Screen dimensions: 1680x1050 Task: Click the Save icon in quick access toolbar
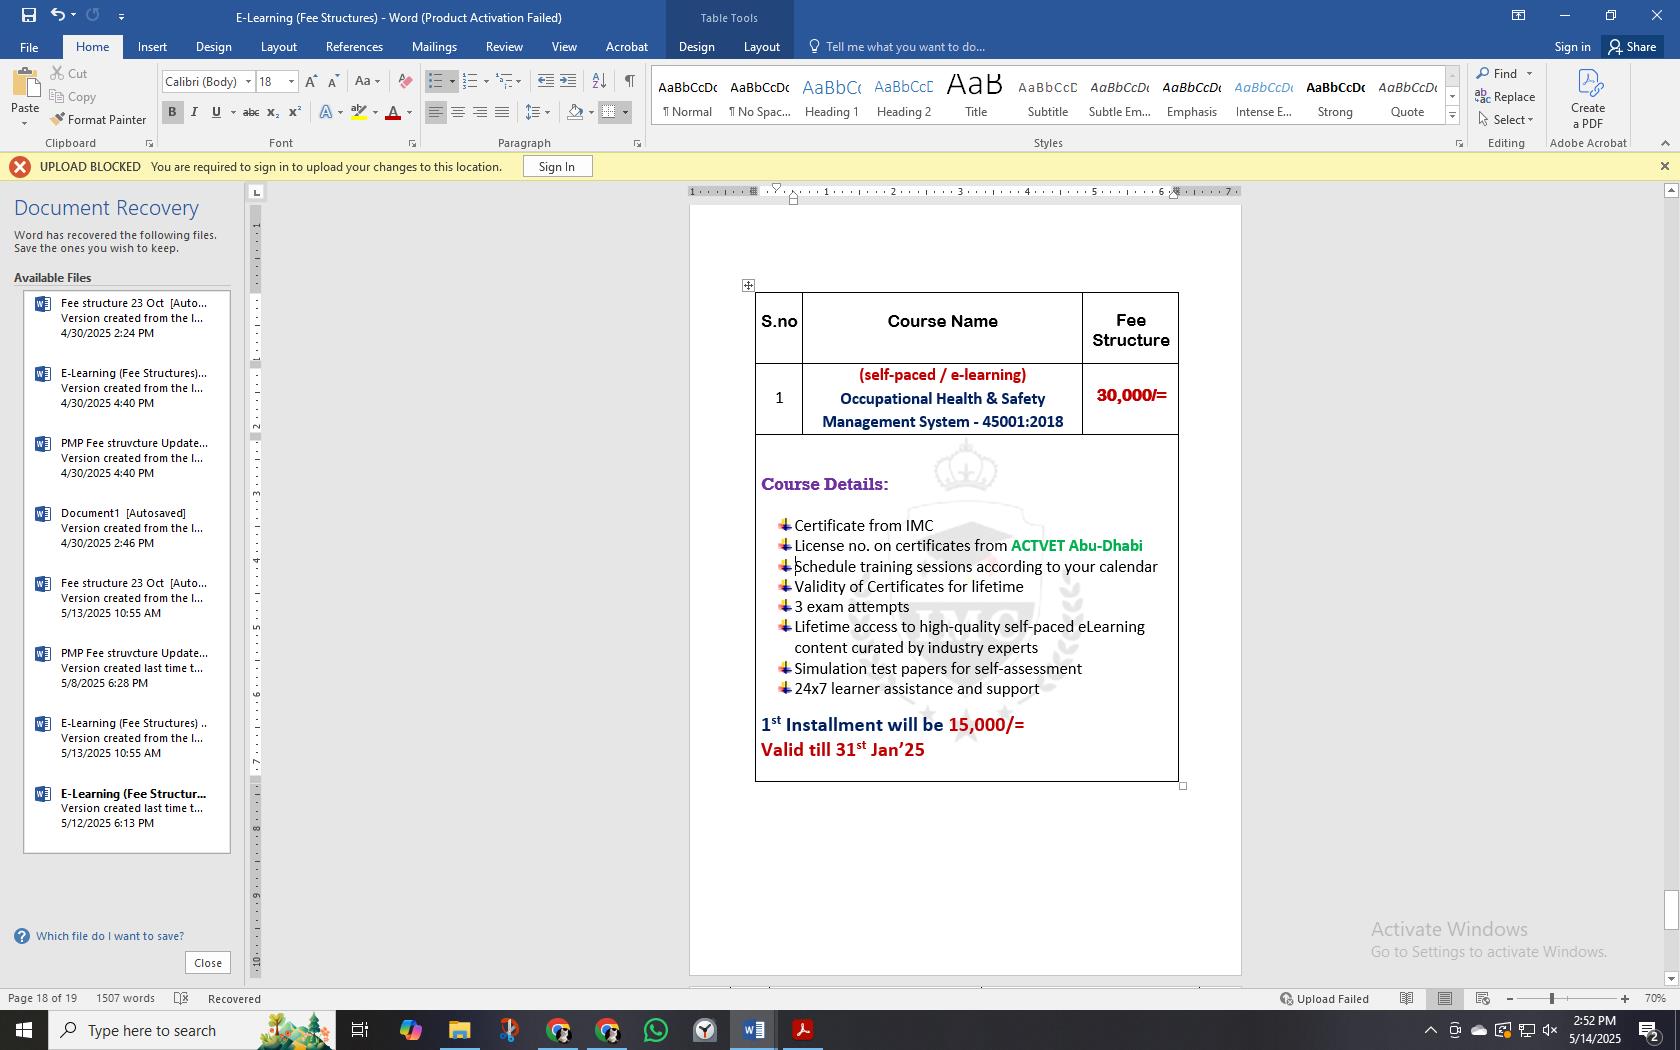click(28, 15)
